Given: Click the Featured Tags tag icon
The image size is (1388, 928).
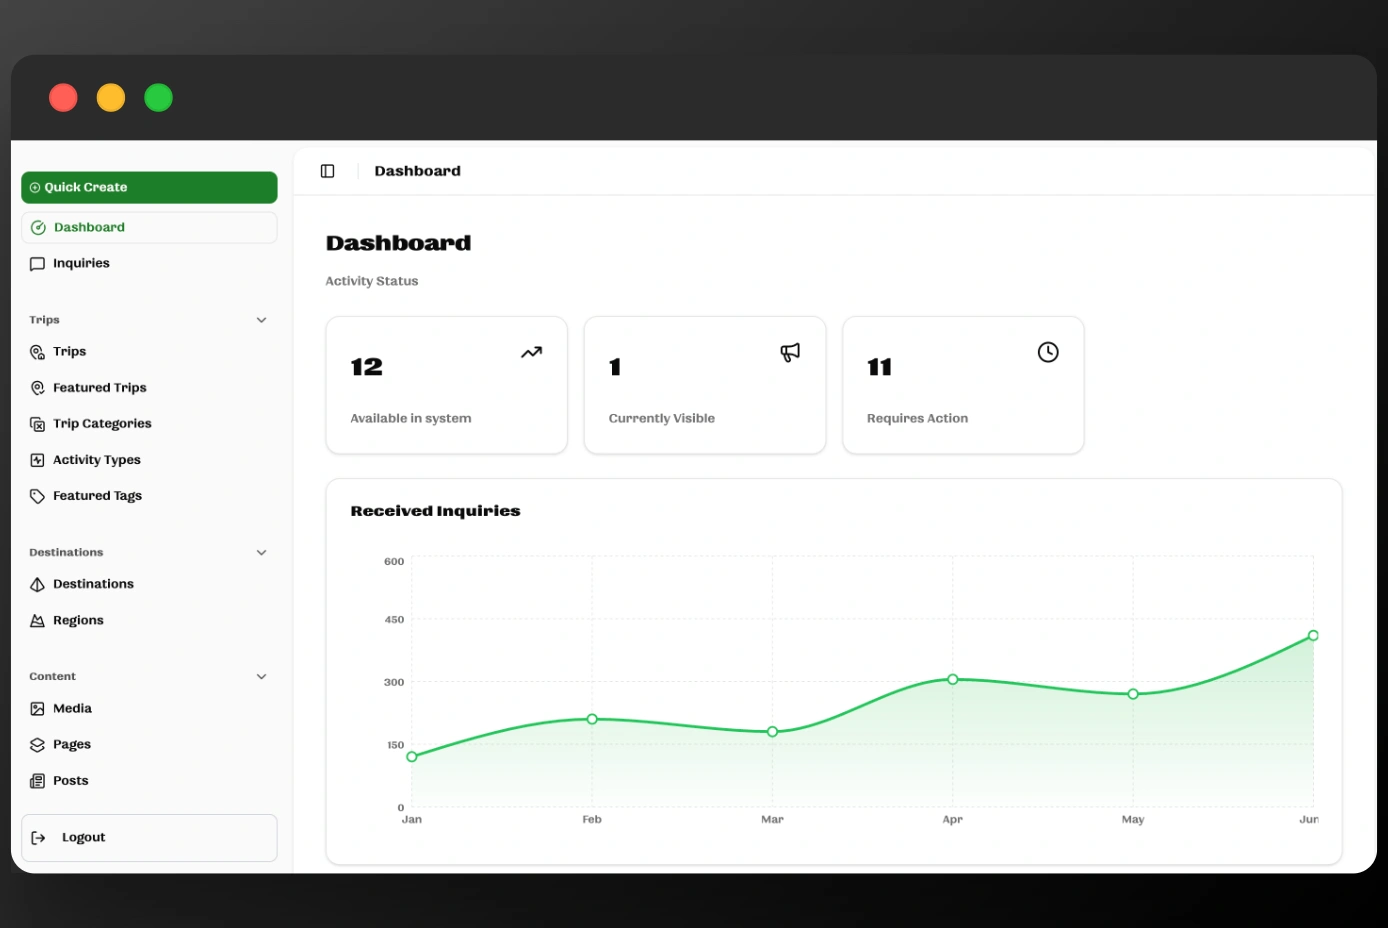Looking at the screenshot, I should tap(37, 496).
